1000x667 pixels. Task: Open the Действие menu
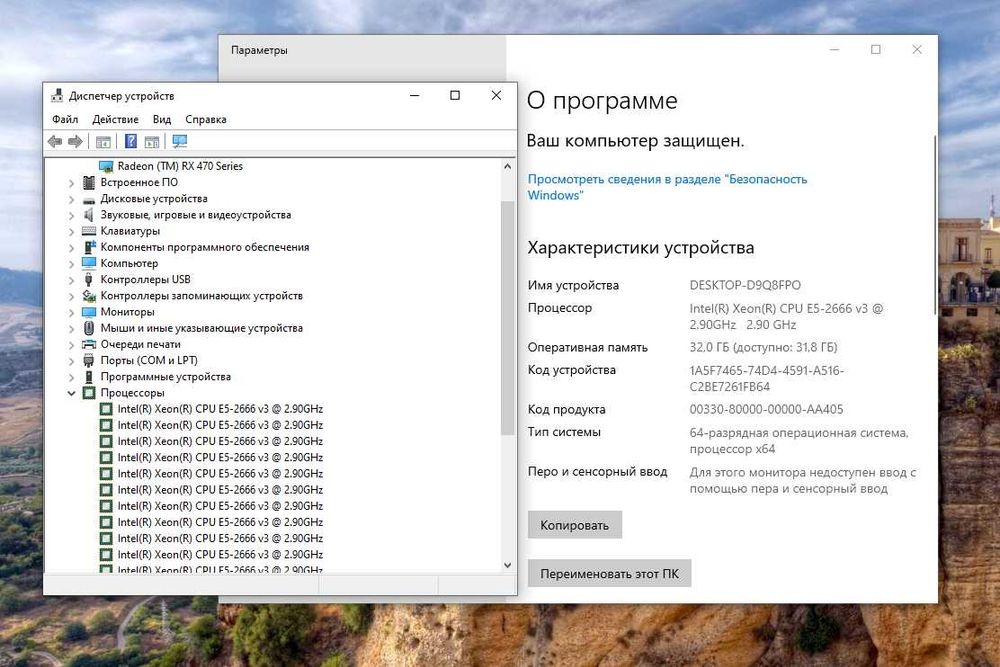coord(115,119)
